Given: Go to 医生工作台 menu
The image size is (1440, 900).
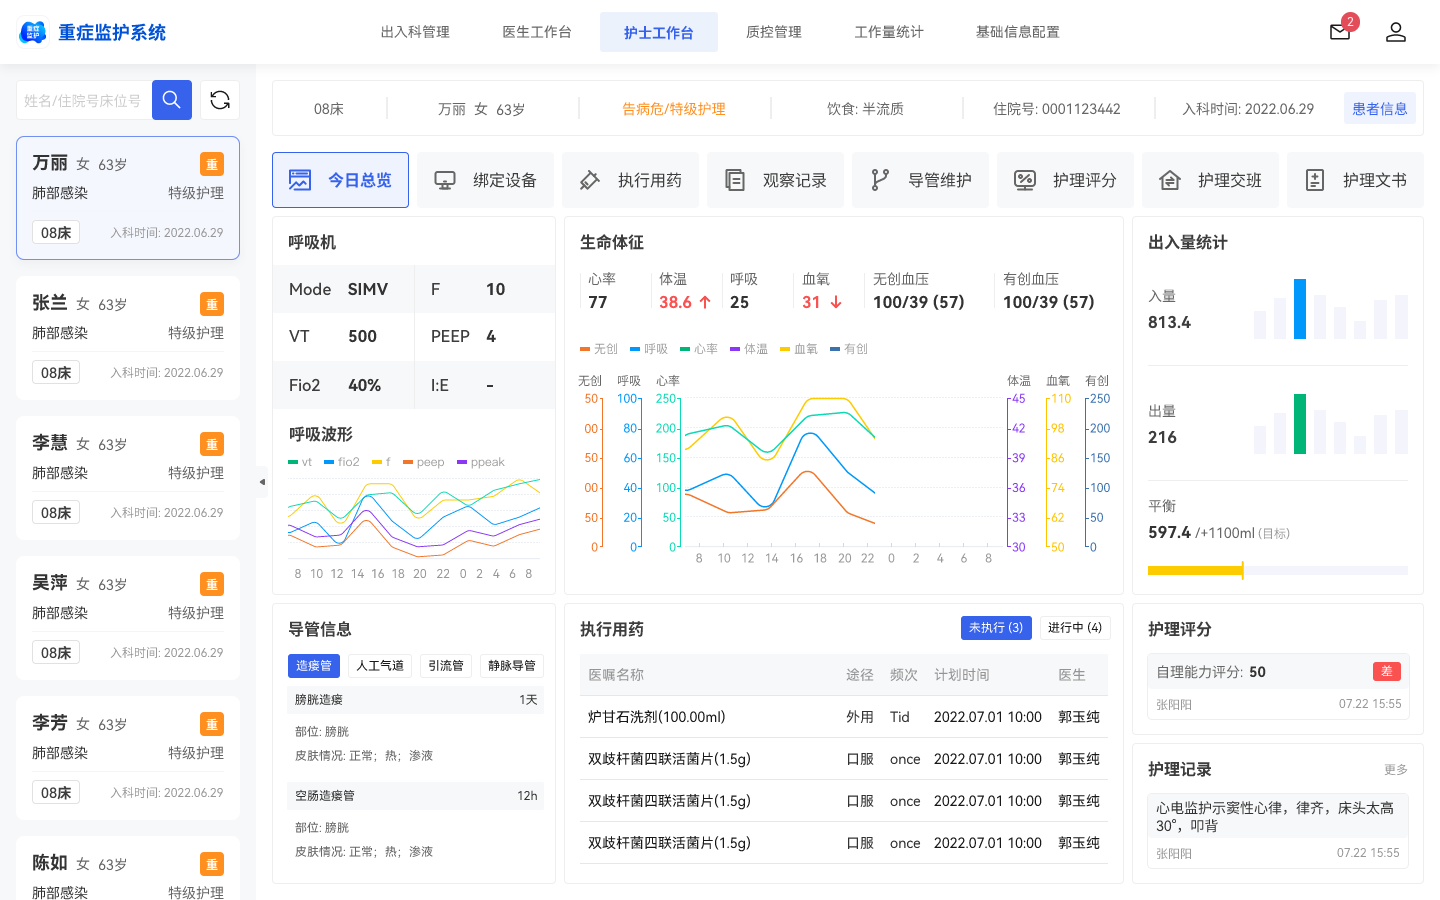Looking at the screenshot, I should [537, 32].
